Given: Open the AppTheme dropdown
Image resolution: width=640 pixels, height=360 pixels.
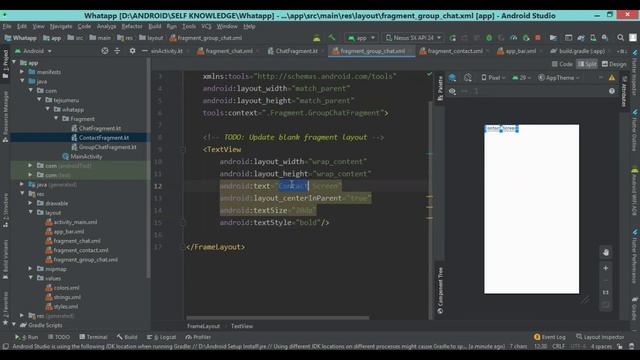Looking at the screenshot, I should pos(559,78).
